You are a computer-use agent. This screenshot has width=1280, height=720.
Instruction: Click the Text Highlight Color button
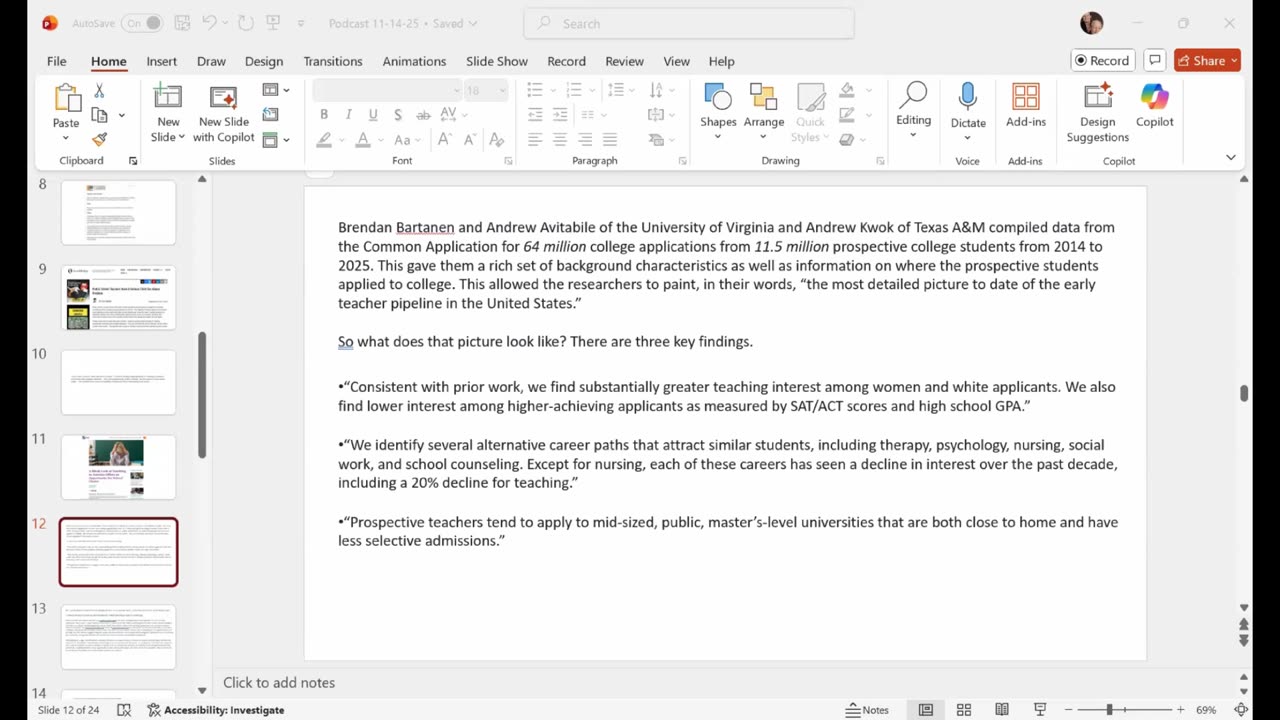pos(325,140)
